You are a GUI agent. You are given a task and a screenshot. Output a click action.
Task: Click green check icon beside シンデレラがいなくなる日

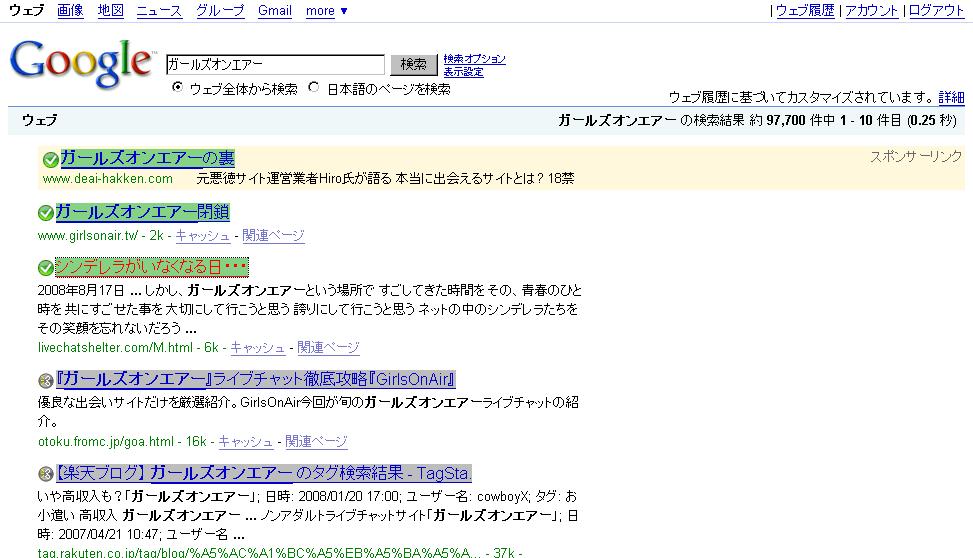coord(45,268)
